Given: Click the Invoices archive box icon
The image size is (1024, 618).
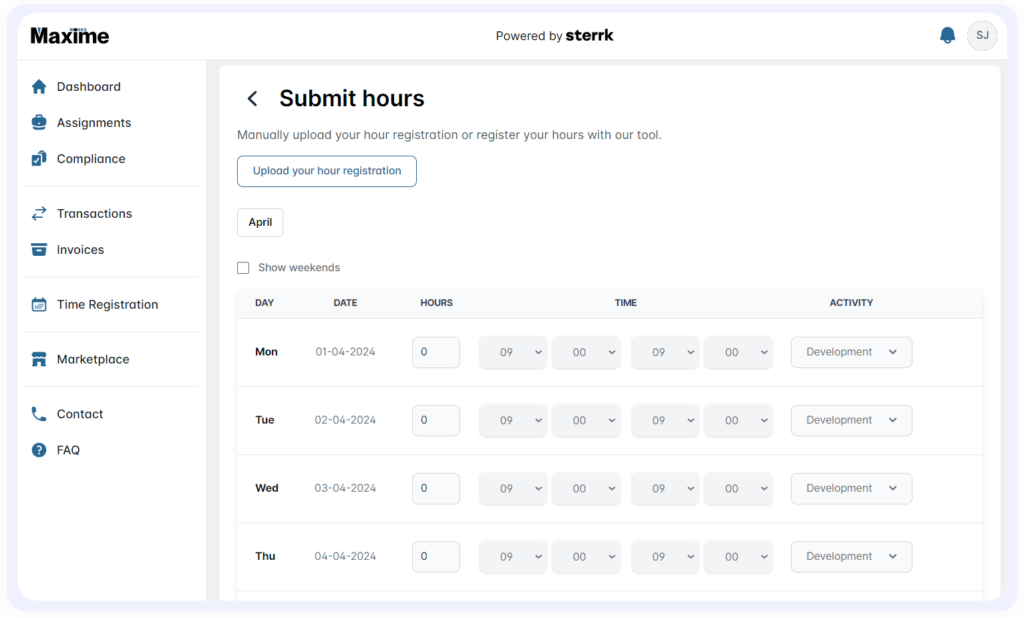Looking at the screenshot, I should (x=39, y=250).
